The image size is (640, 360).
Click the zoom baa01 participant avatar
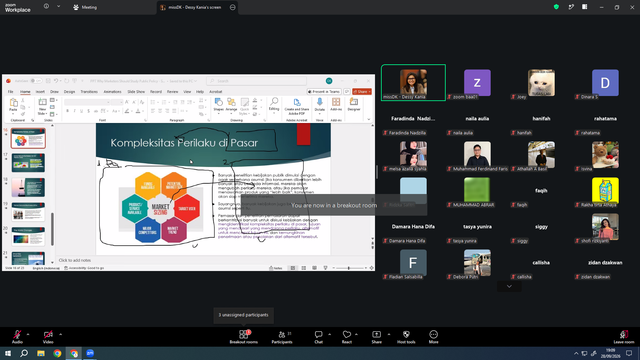pyautogui.click(x=477, y=83)
